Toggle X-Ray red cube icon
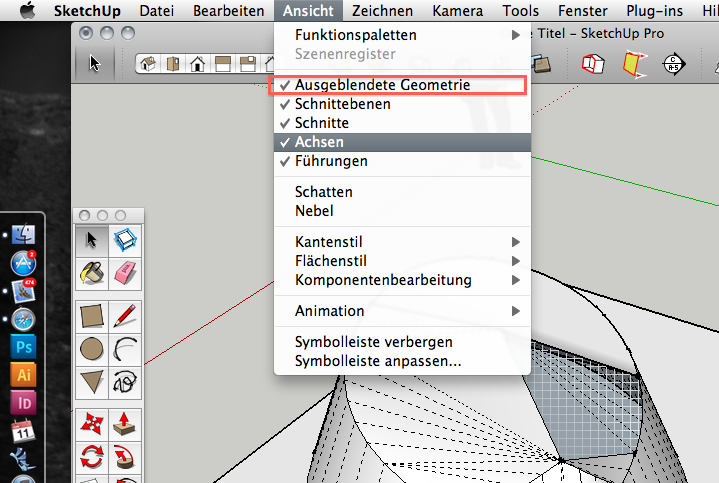Screen dimensions: 719x483 tap(593, 64)
